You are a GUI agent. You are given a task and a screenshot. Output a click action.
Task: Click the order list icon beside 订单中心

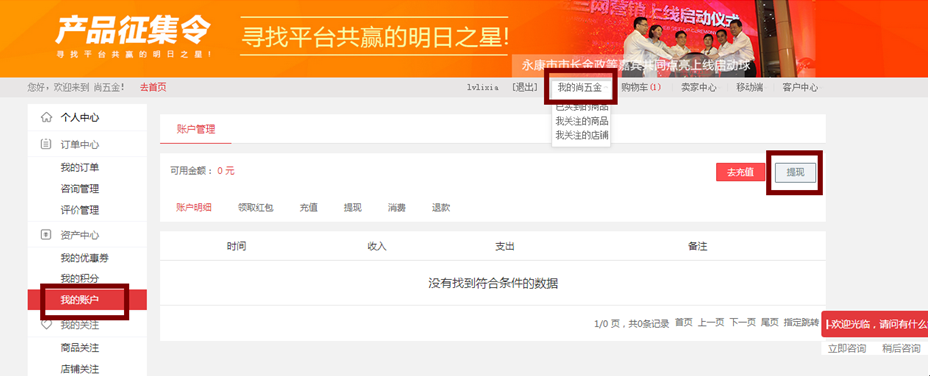46,144
